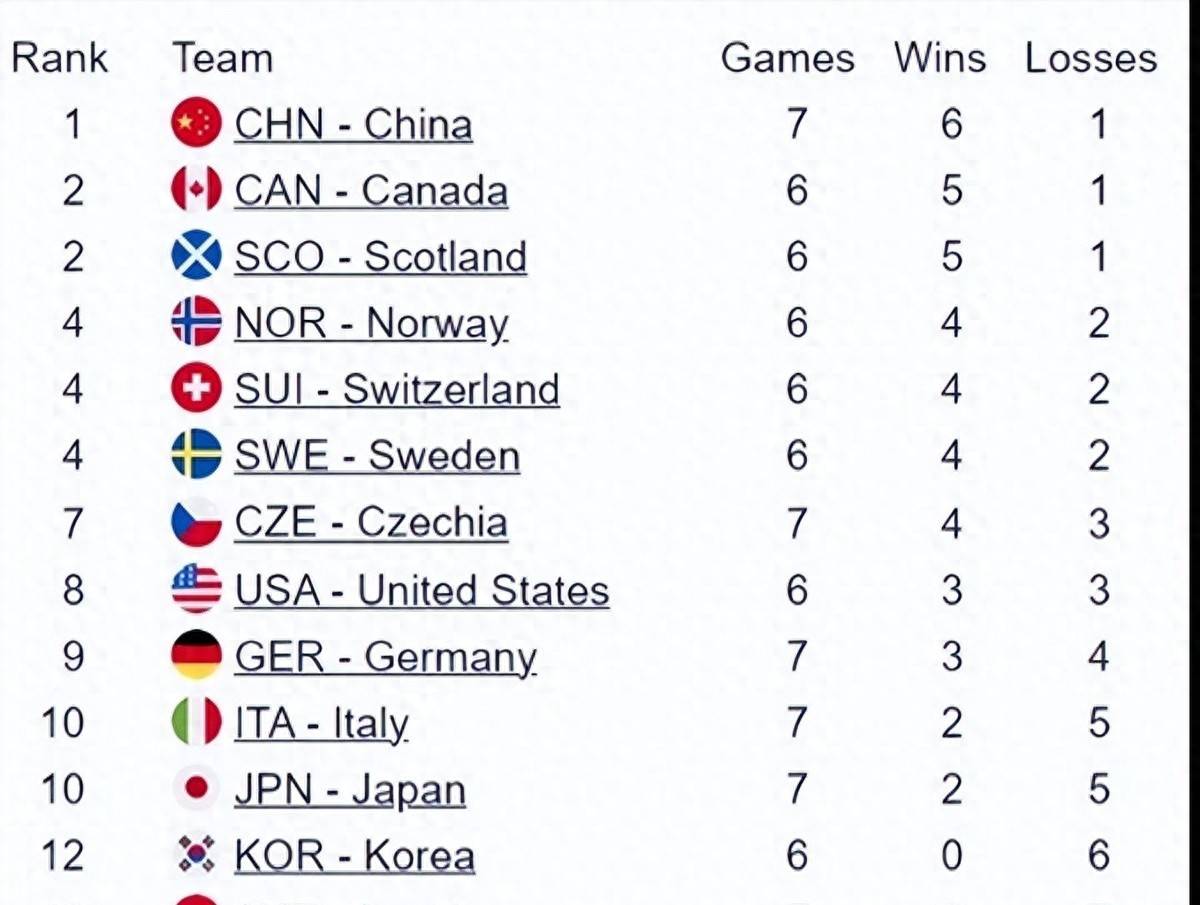Click the Japan flag icon
The width and height of the screenshot is (1200, 905).
tap(196, 789)
